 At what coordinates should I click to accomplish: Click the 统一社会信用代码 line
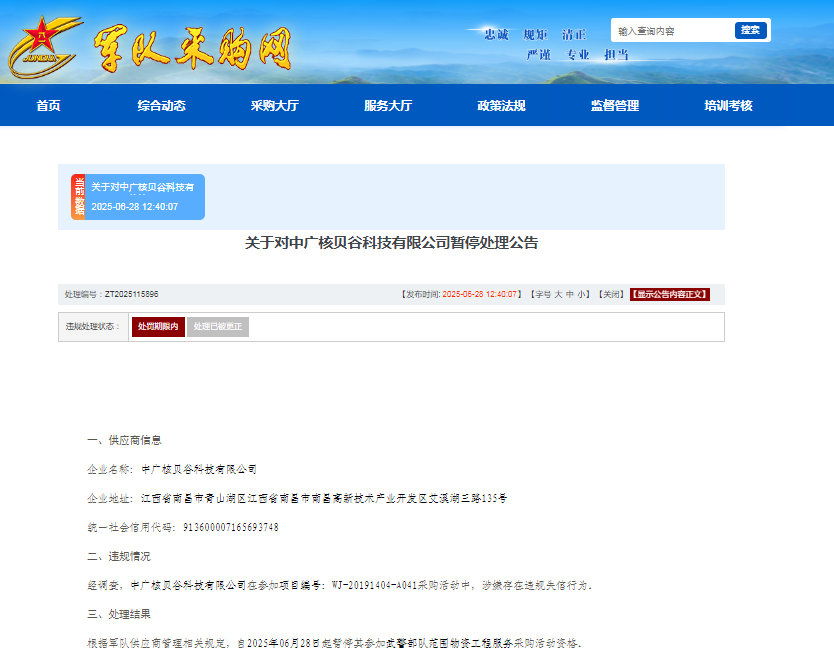point(183,527)
